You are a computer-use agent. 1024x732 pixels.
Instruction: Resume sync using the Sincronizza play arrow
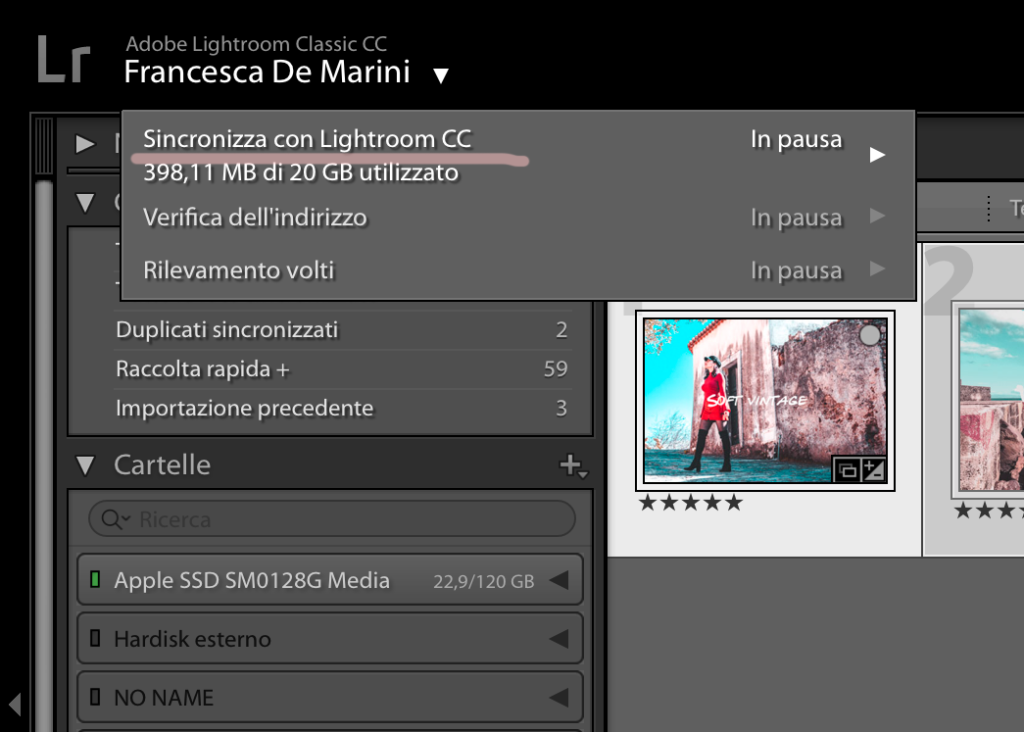coord(877,155)
